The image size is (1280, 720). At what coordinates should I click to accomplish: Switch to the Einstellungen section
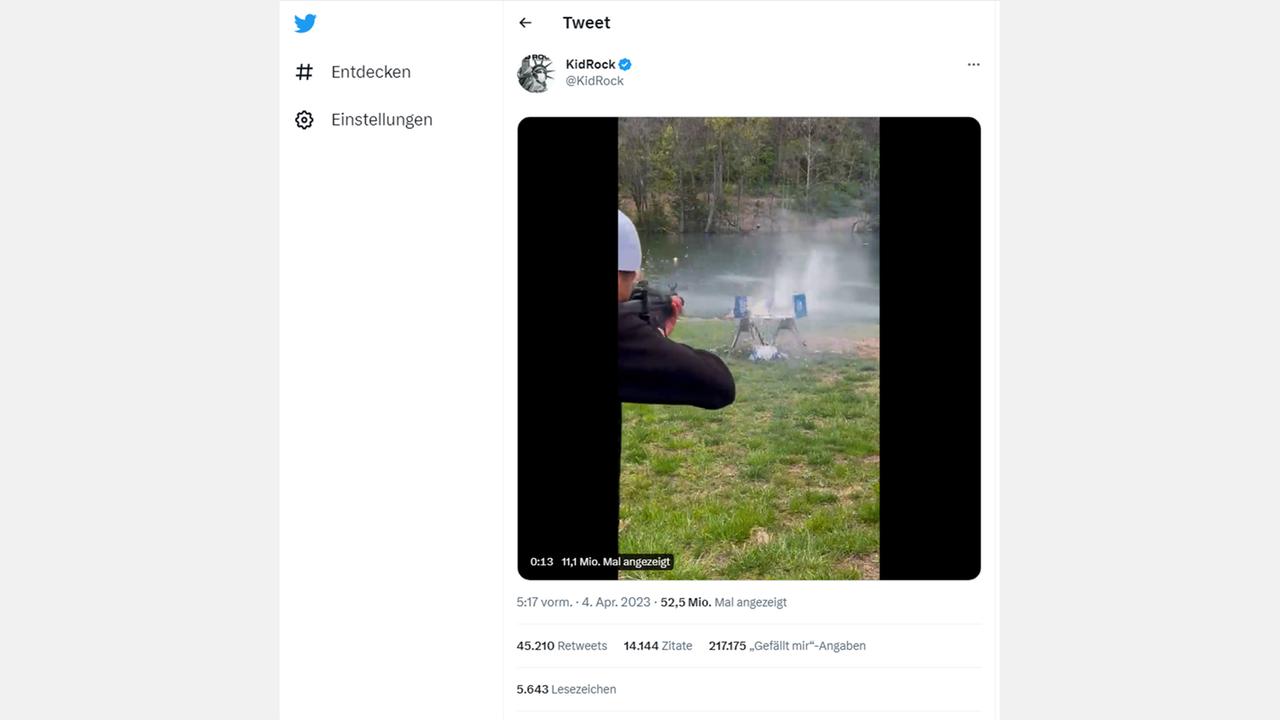(381, 119)
